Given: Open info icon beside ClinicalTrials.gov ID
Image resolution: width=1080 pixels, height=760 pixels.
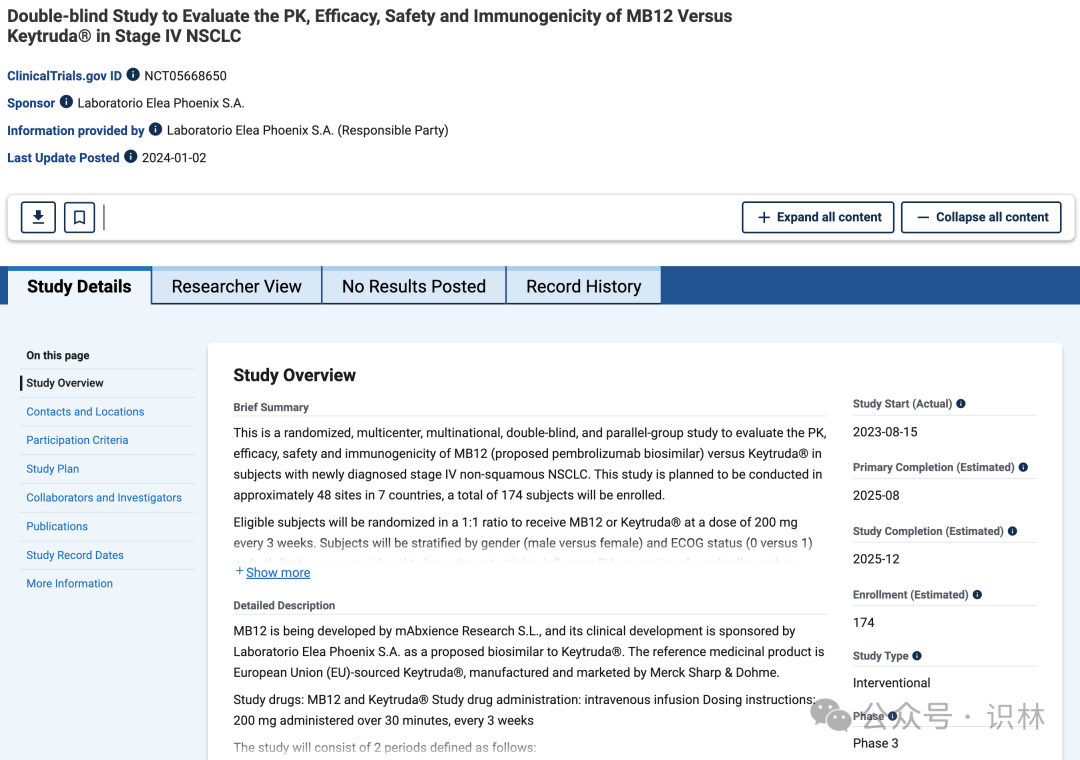Looking at the screenshot, I should point(133,74).
